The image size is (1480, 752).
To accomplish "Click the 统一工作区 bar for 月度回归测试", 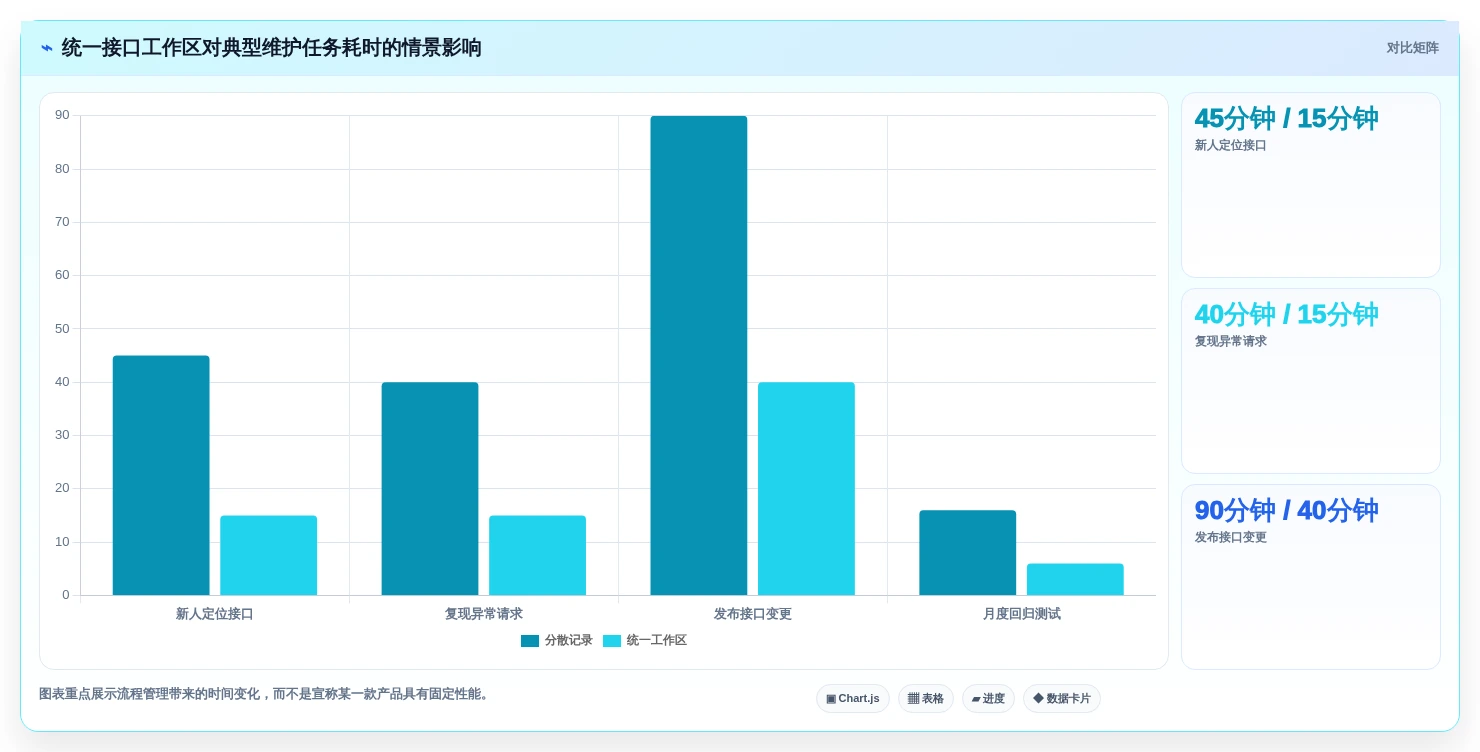I will pos(1075,579).
